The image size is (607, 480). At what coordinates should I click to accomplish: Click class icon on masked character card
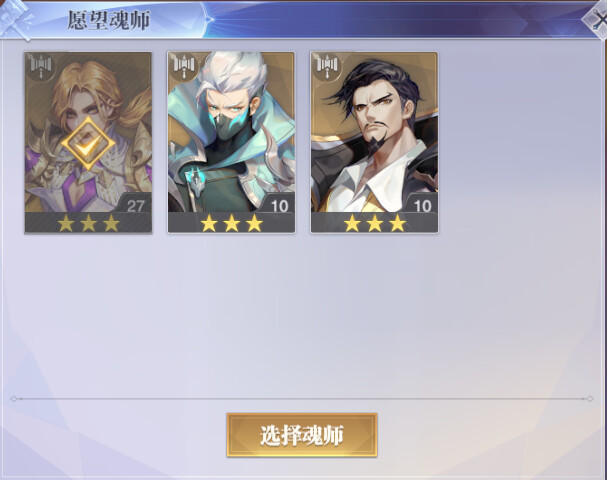tap(184, 67)
